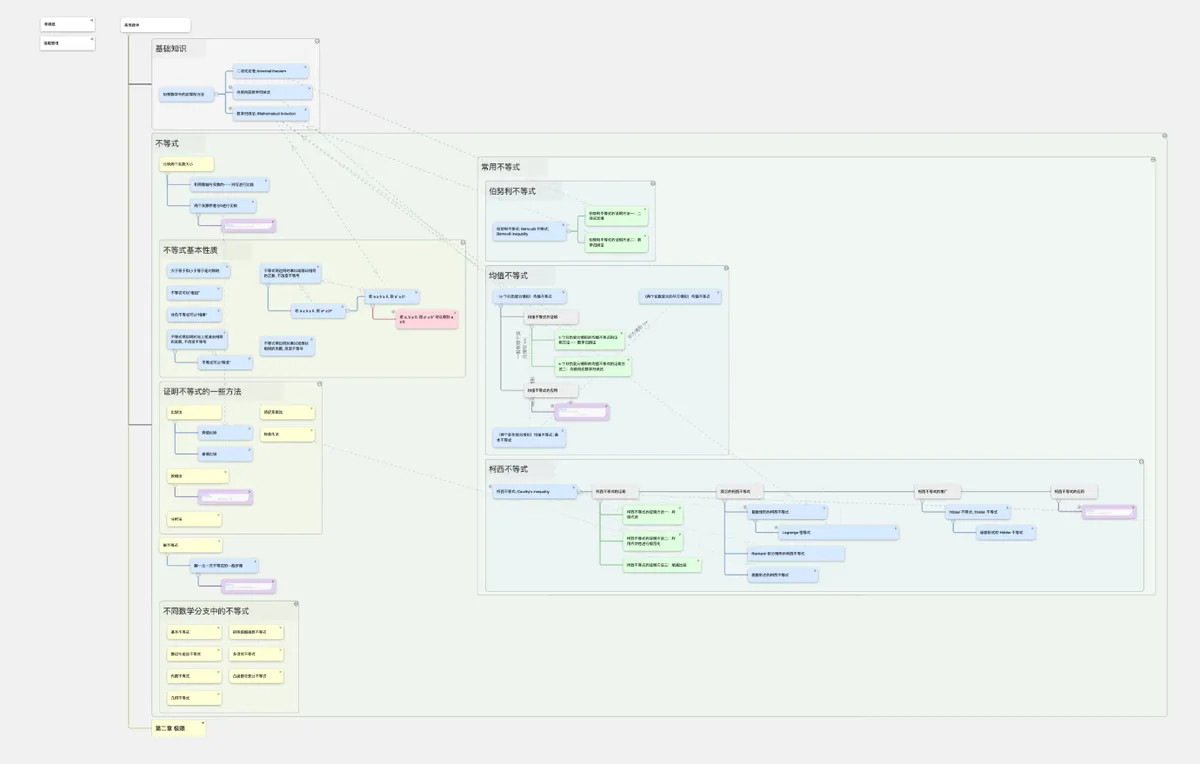Click the 证明不等式的一些方法 group title

[x=203, y=391]
